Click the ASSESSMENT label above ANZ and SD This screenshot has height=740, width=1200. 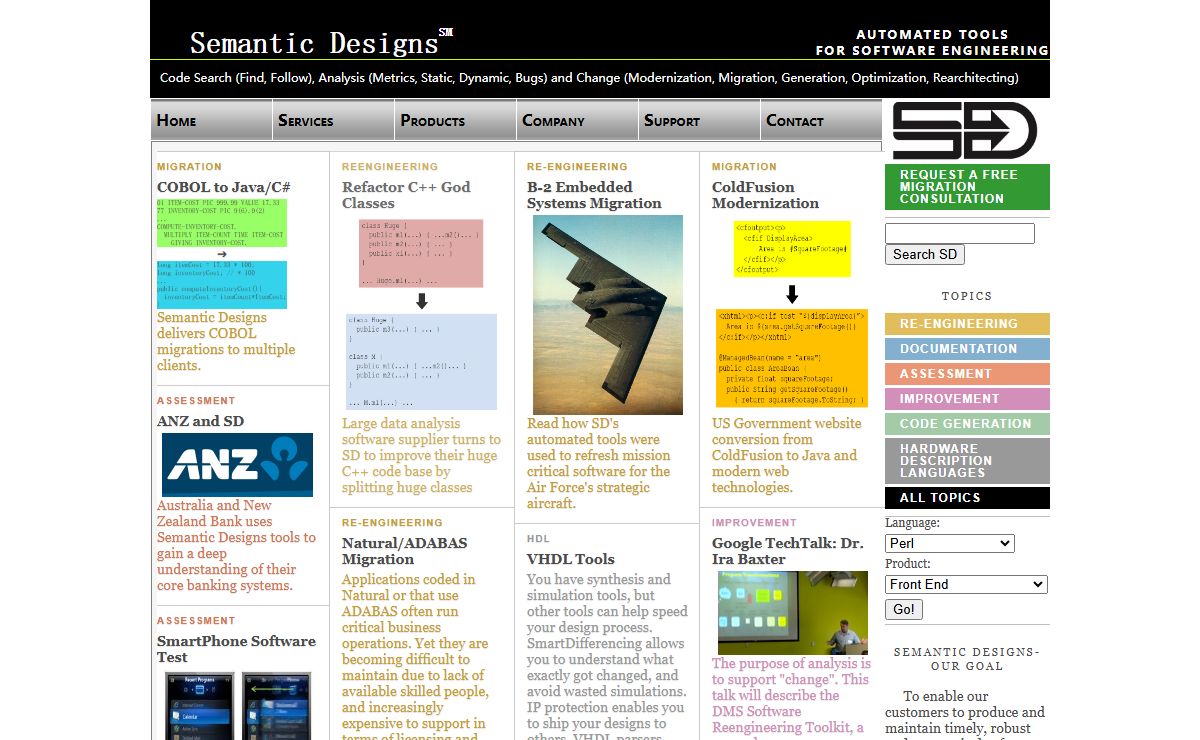pyautogui.click(x=196, y=401)
